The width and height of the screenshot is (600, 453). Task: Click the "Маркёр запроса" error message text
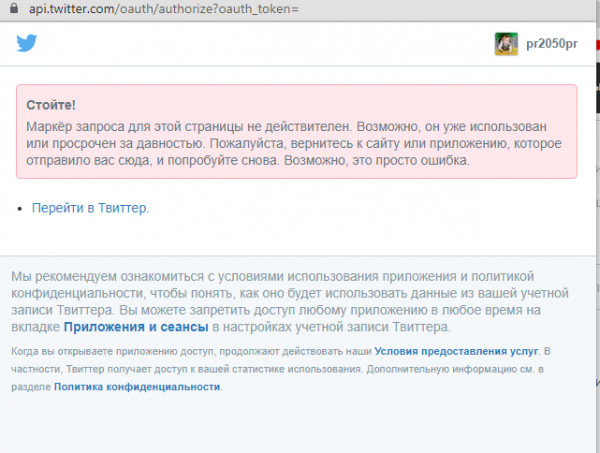point(294,143)
